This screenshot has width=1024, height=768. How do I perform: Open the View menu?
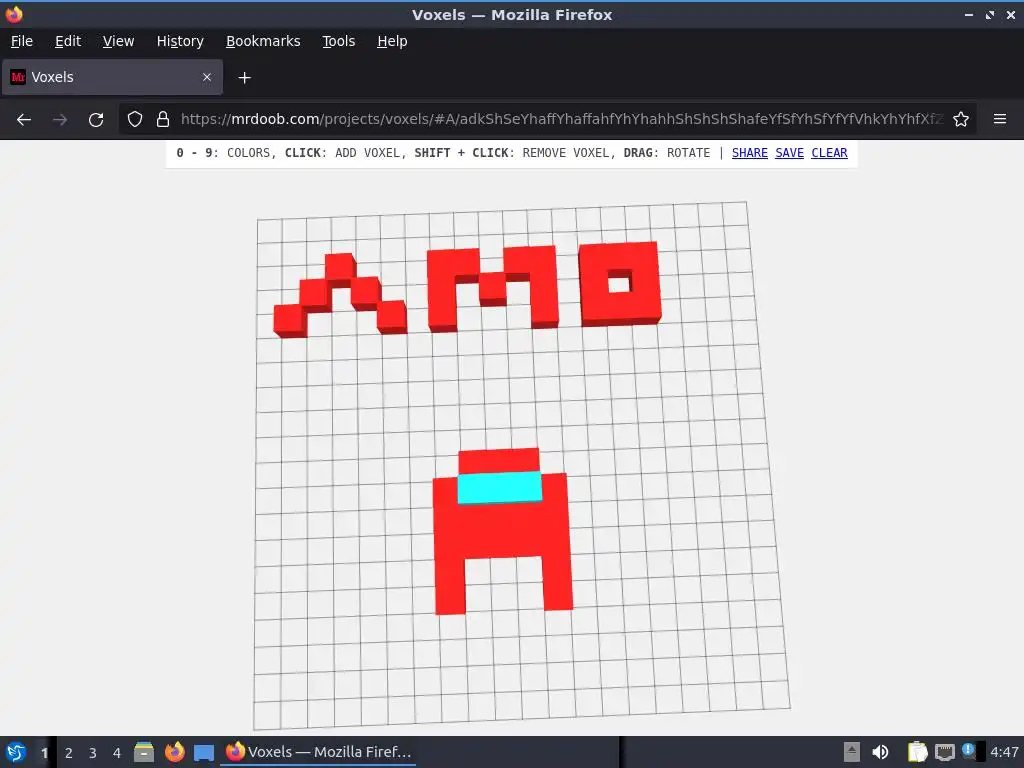pyautogui.click(x=118, y=41)
